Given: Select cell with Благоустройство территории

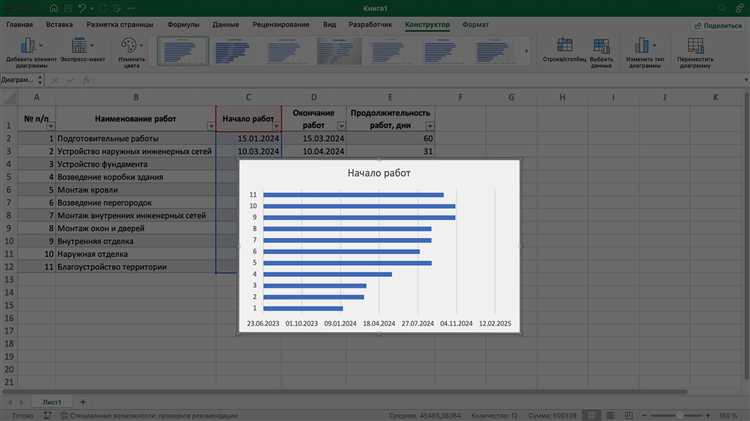Looking at the screenshot, I should click(135, 267).
